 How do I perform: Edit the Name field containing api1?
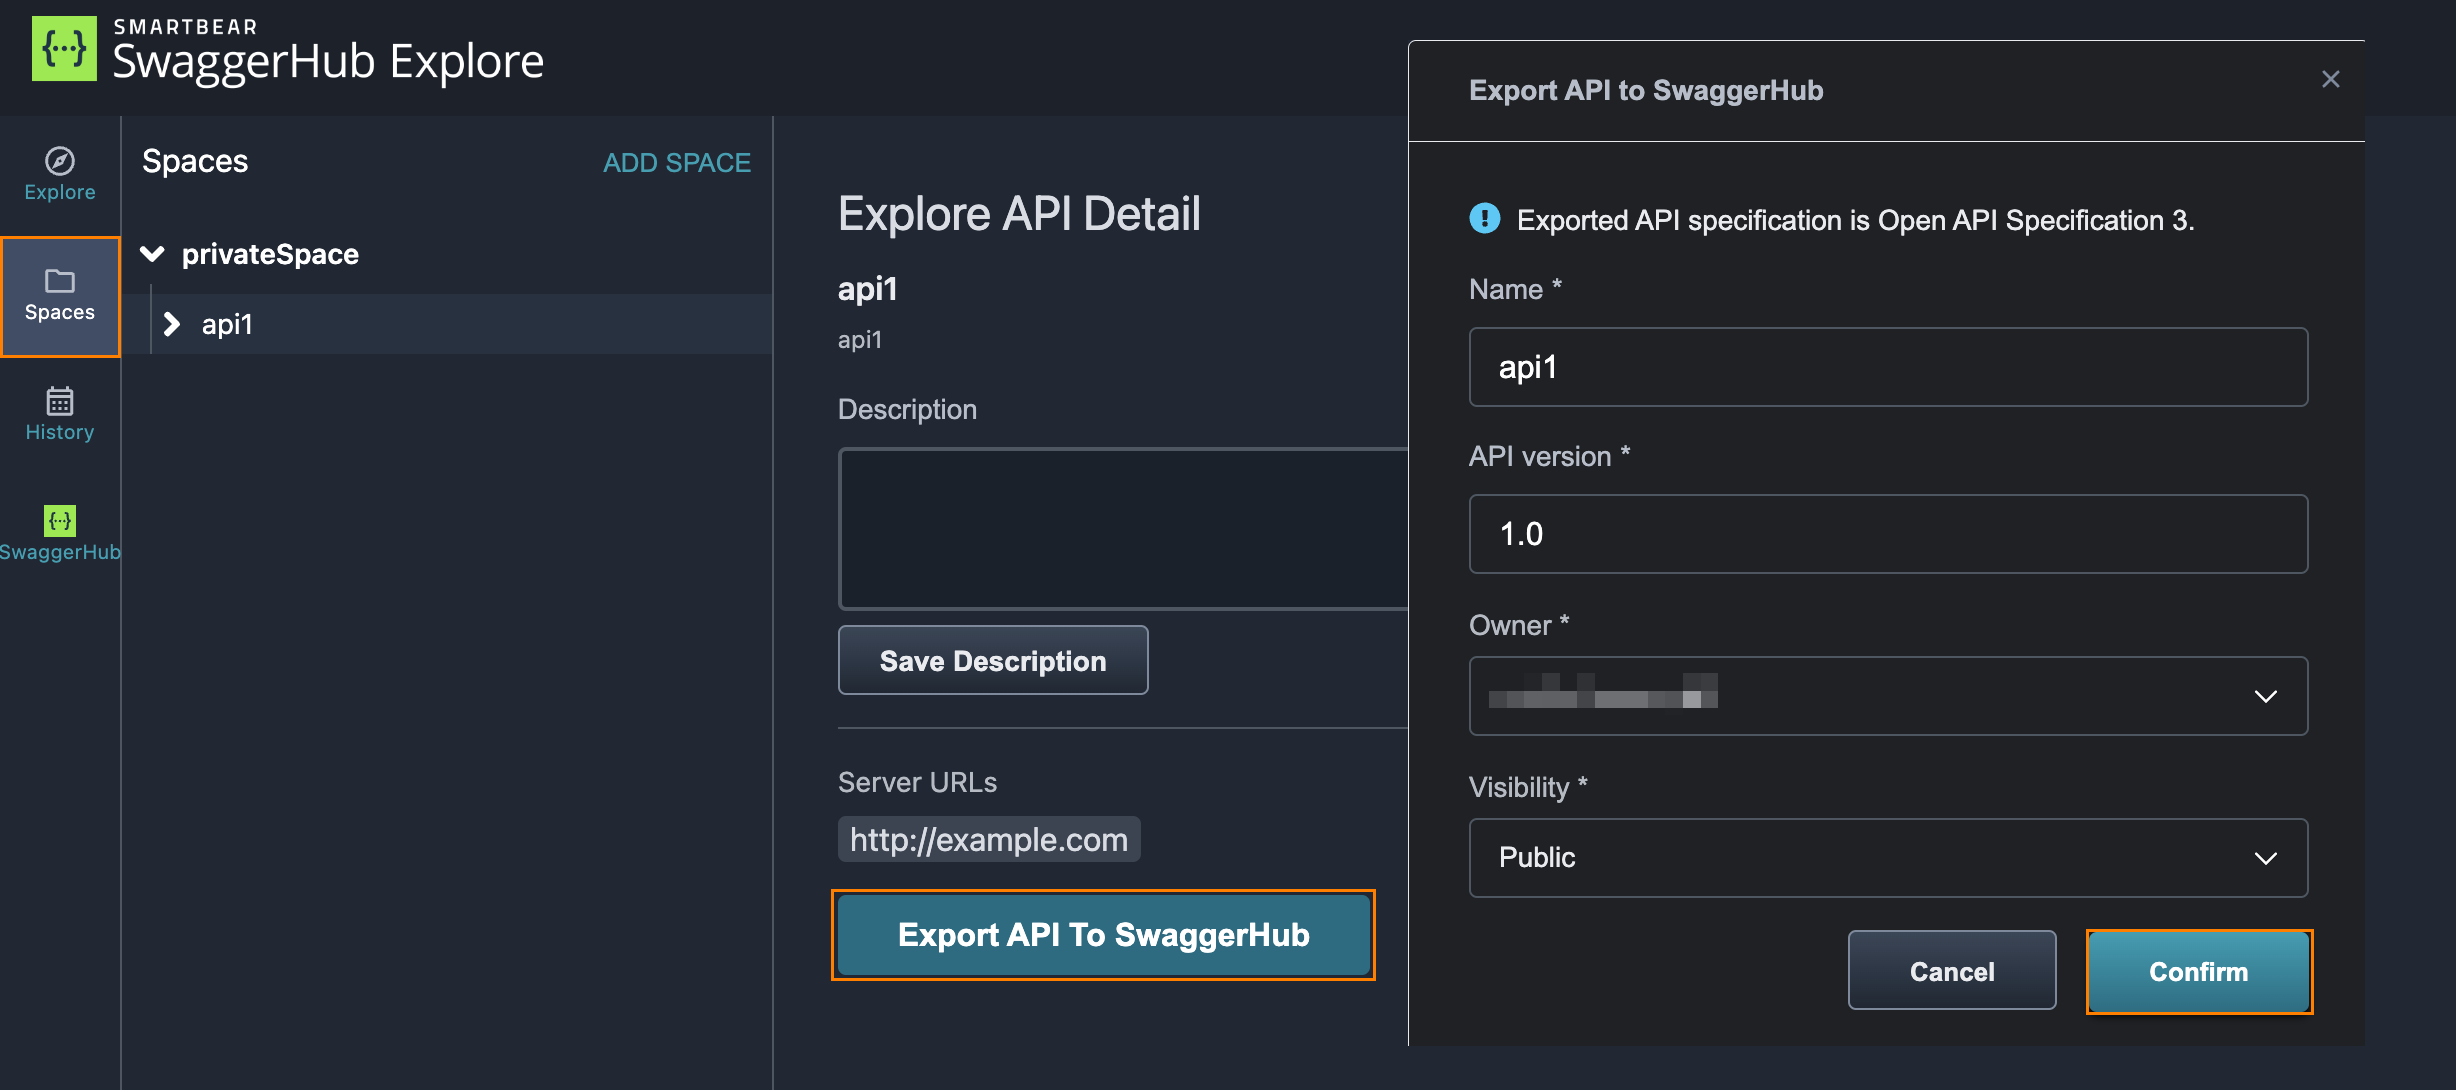[x=1888, y=367]
